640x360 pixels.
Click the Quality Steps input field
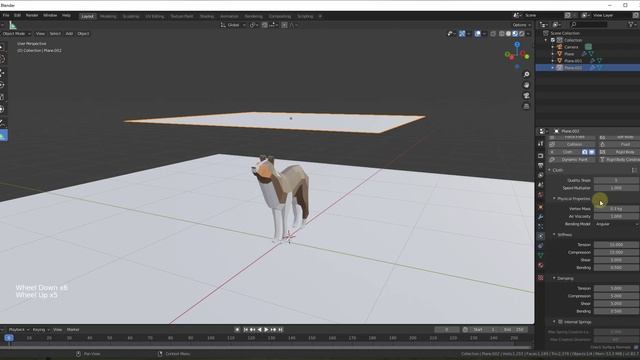click(617, 180)
